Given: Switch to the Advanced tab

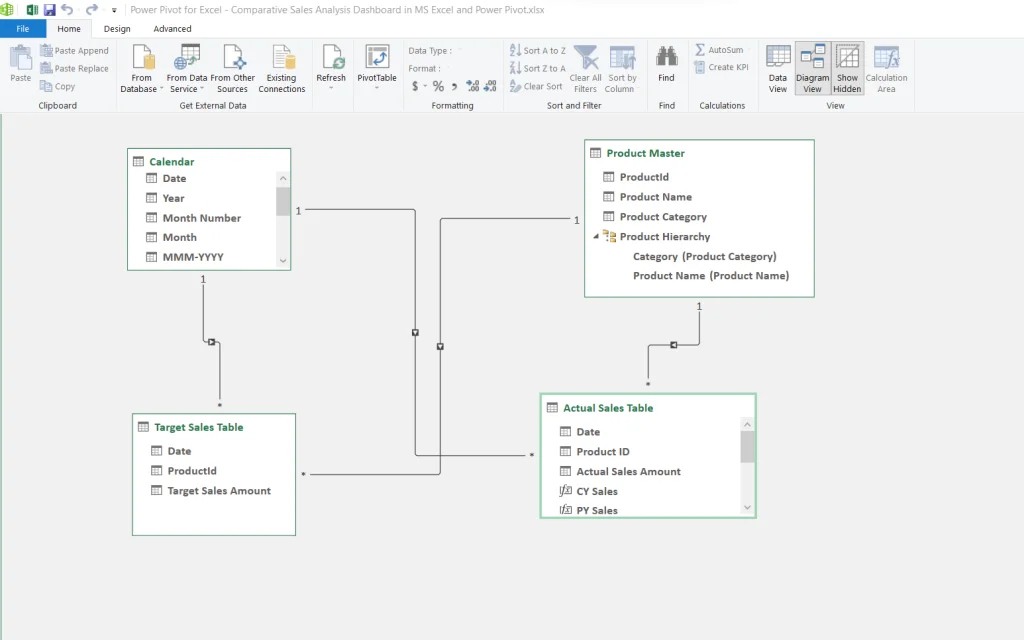Looking at the screenshot, I should click(172, 29).
